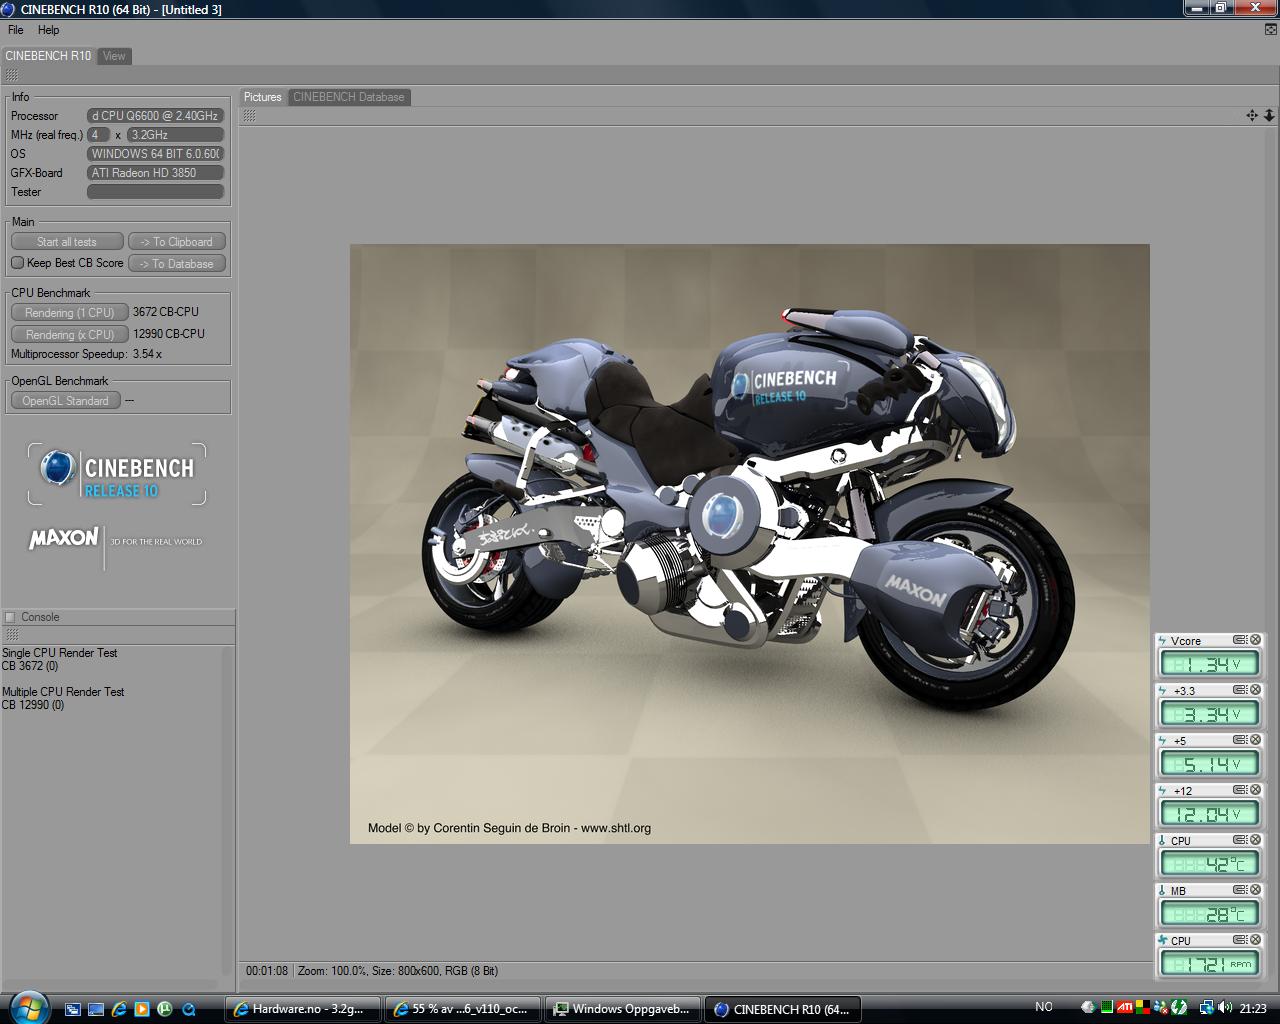Screen dimensions: 1280x1024
Task: Click the NO language indicator
Action: (1044, 1007)
